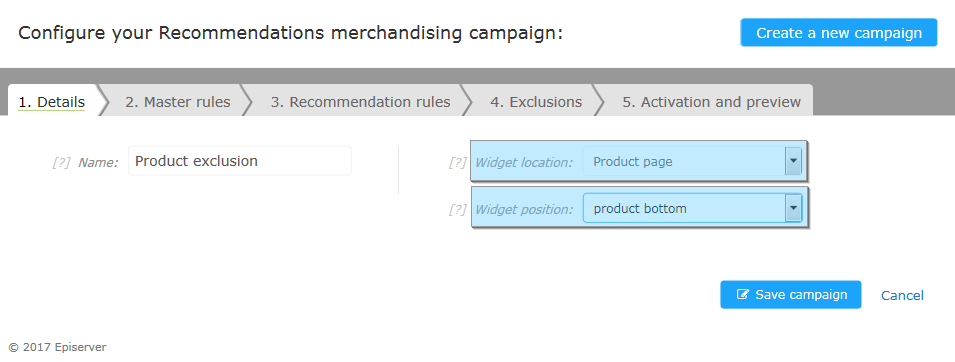Open the product bottom selection box
This screenshot has height=362, width=955.
click(x=692, y=208)
